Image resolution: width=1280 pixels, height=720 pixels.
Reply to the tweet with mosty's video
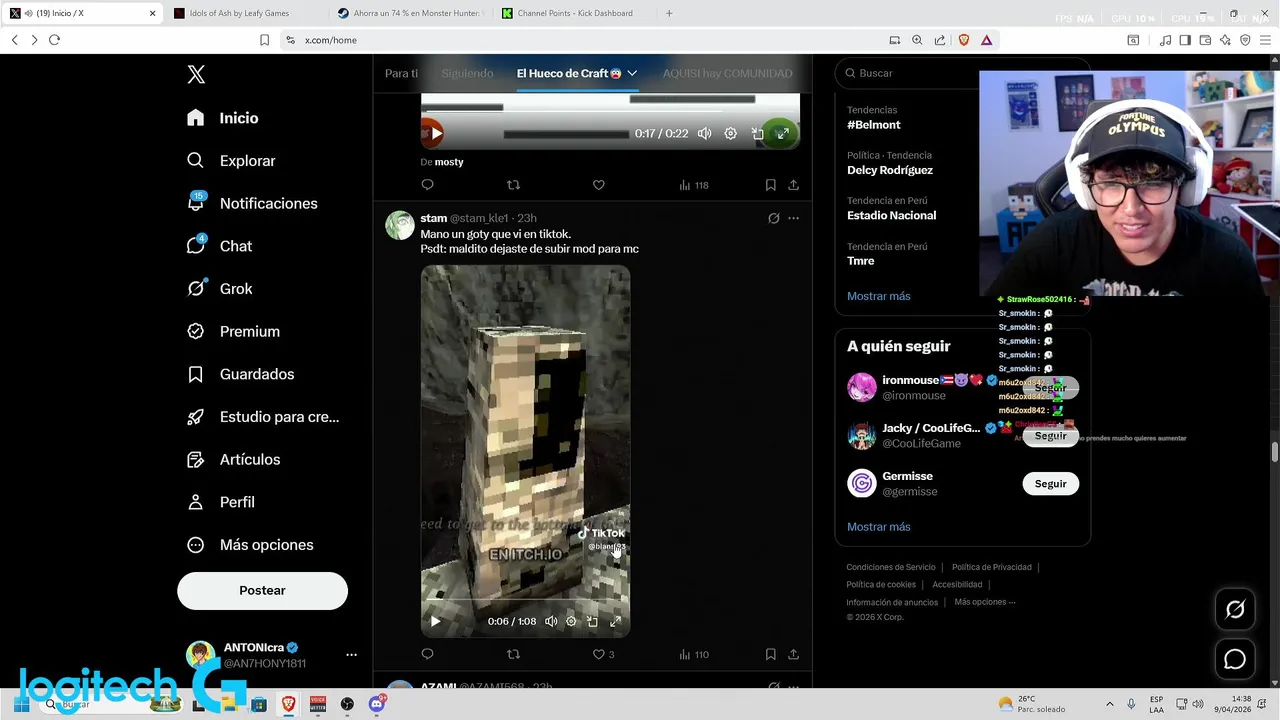click(x=427, y=185)
